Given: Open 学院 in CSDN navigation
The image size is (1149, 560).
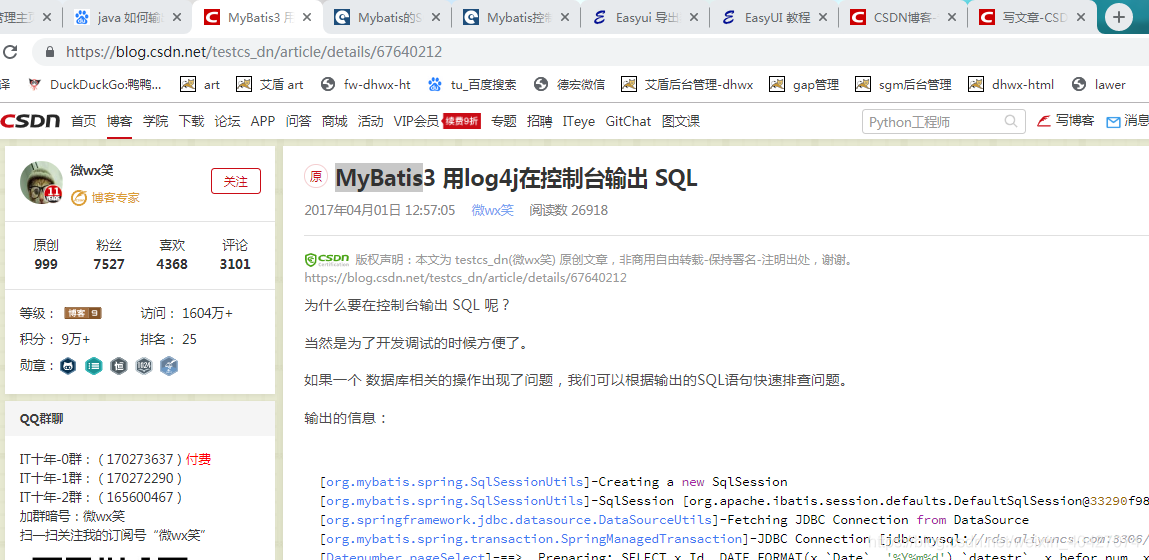Looking at the screenshot, I should point(155,122).
